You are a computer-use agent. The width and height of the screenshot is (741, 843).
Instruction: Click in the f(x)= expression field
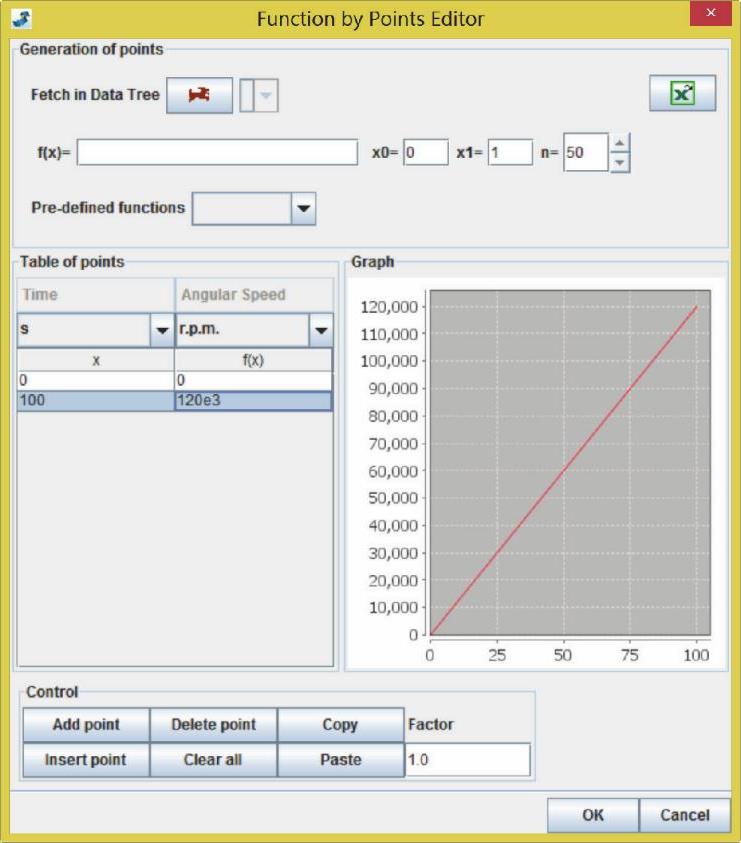(x=217, y=152)
